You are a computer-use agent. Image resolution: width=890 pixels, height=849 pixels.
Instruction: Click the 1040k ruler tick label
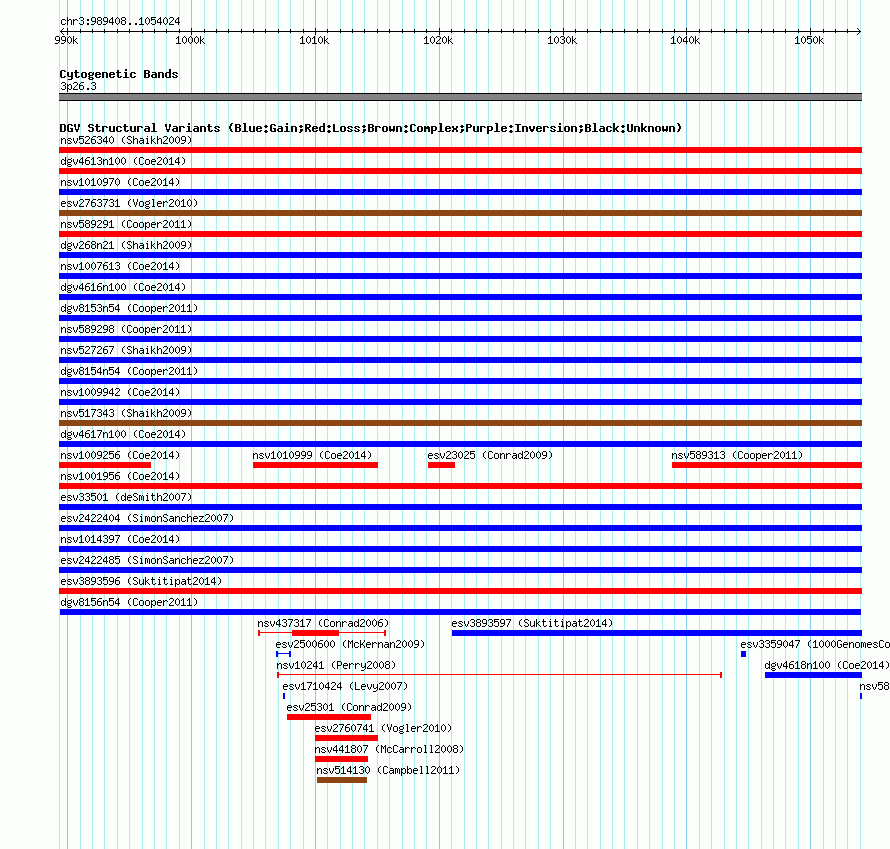click(685, 40)
